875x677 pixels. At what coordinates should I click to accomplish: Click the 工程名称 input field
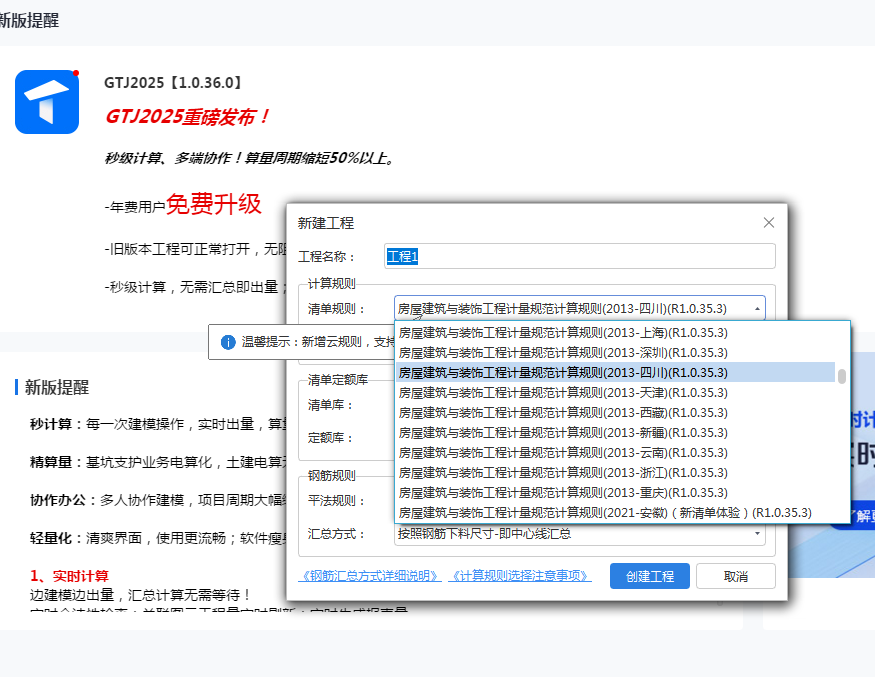pos(580,256)
